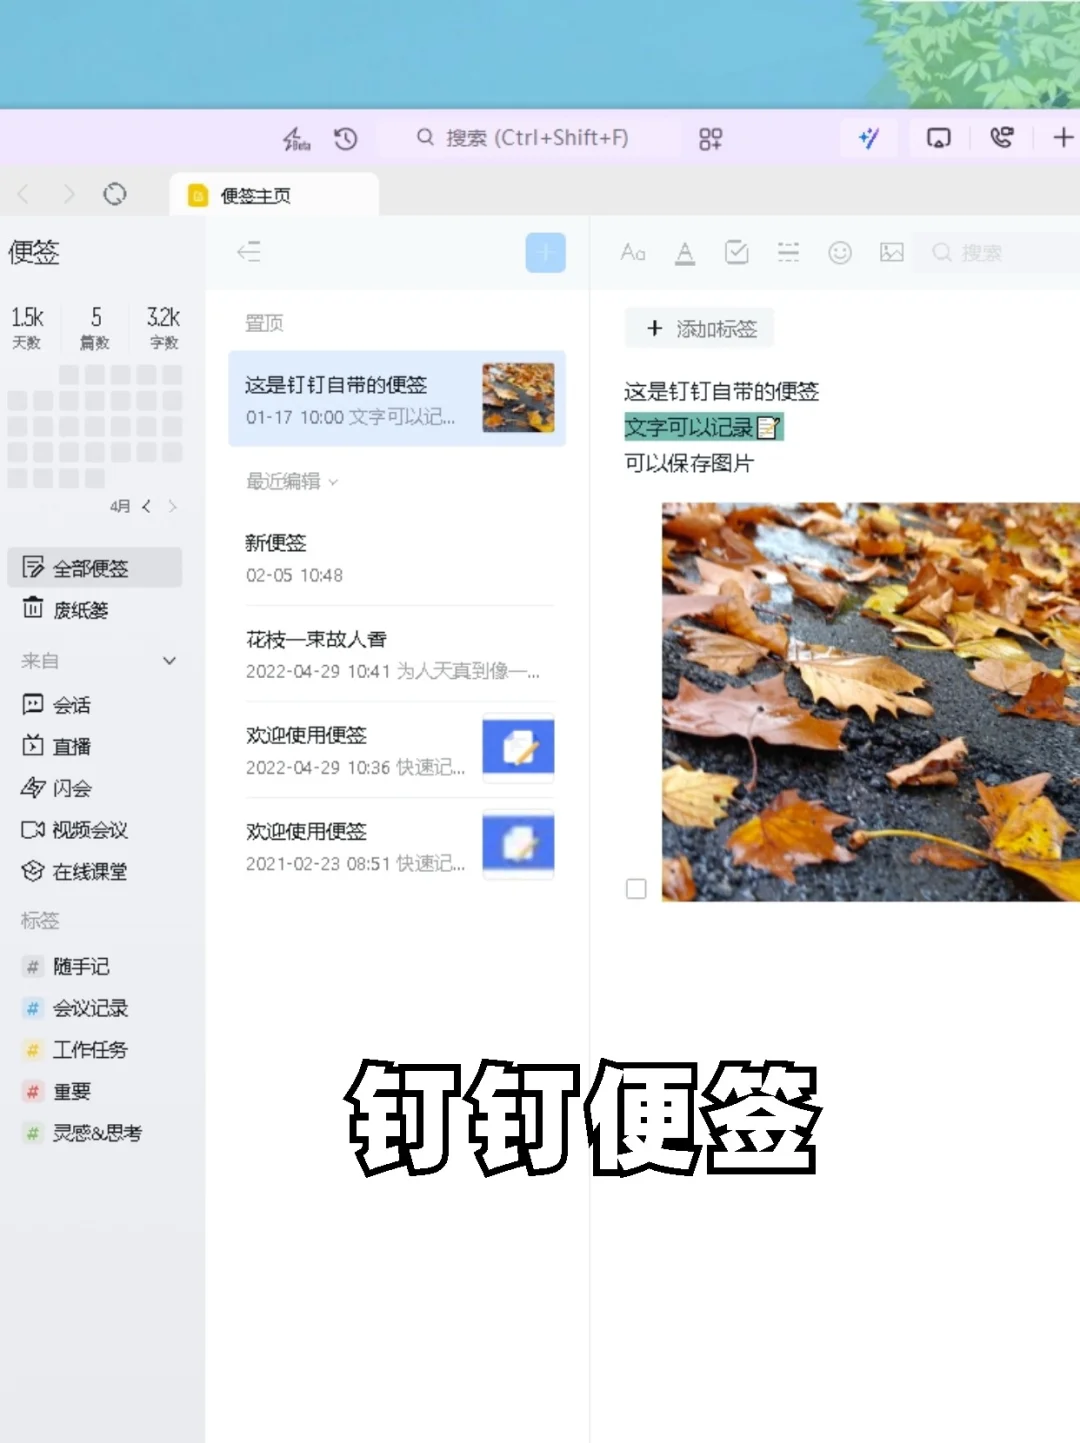The image size is (1080, 1443).
Task: Select 视频会议 in the sidebar
Action: coord(91,830)
